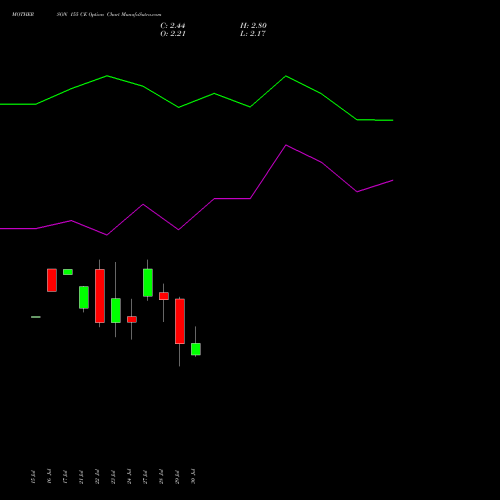Click the "24 Jul" date axis label

[x=129, y=477]
